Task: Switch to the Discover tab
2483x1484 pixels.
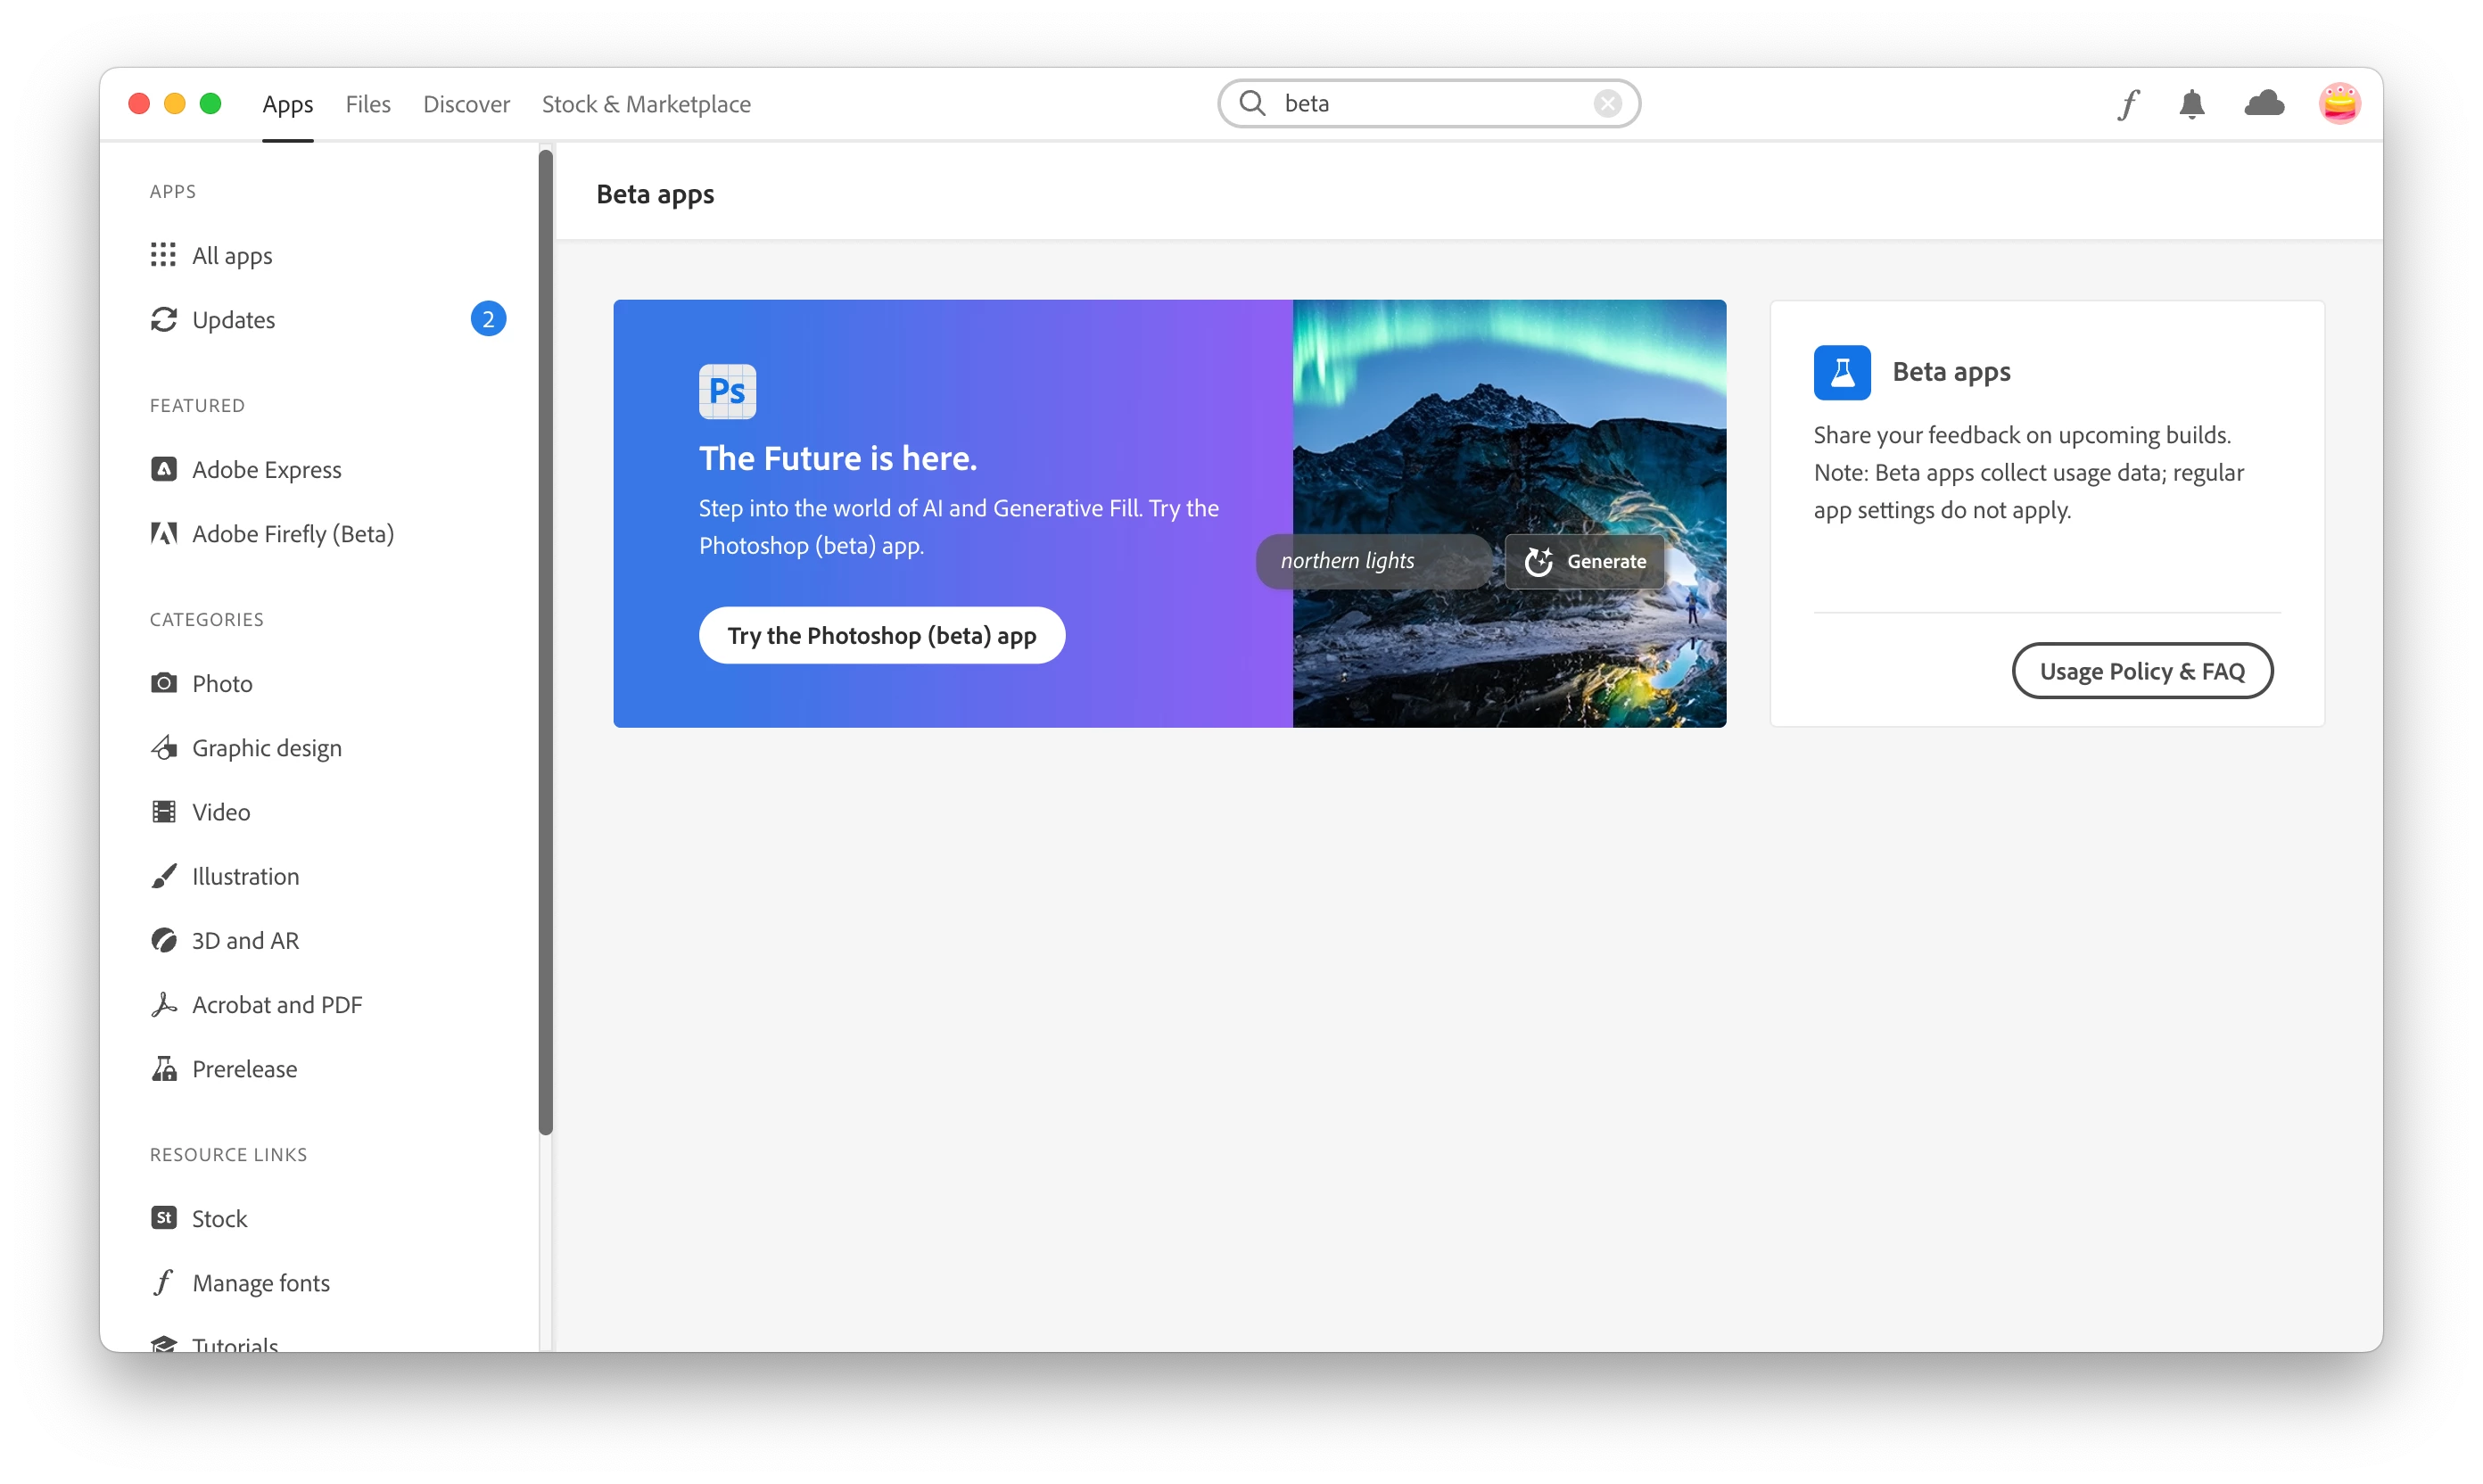Action: (x=466, y=104)
